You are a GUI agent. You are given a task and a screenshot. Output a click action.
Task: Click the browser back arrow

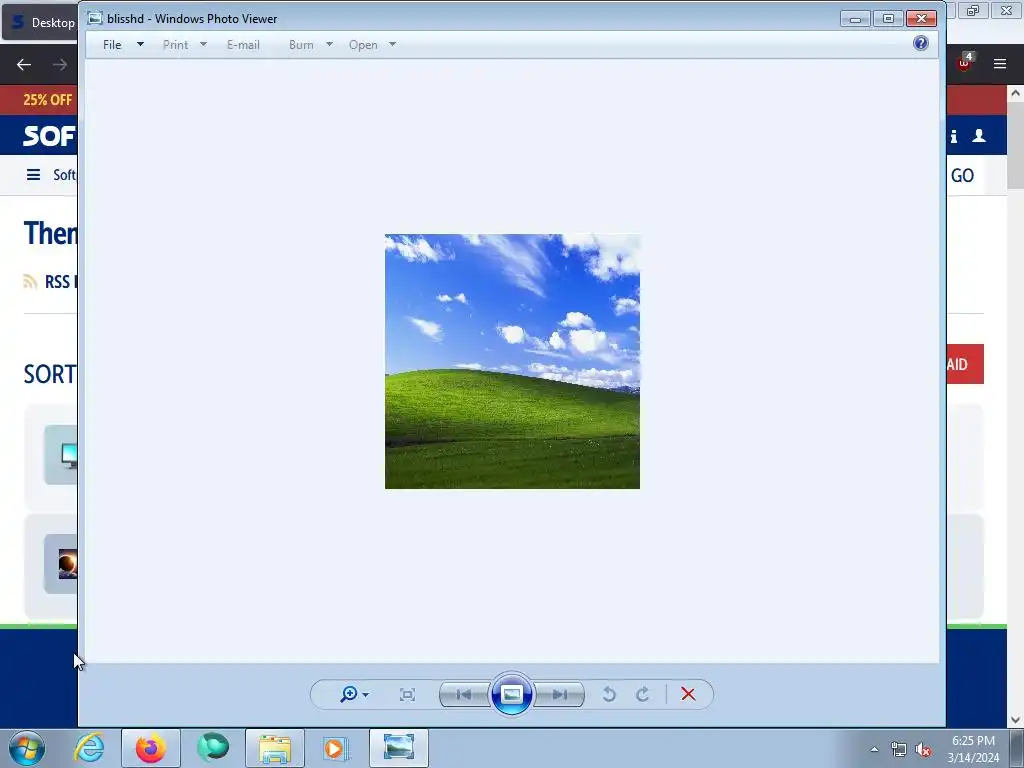(24, 64)
